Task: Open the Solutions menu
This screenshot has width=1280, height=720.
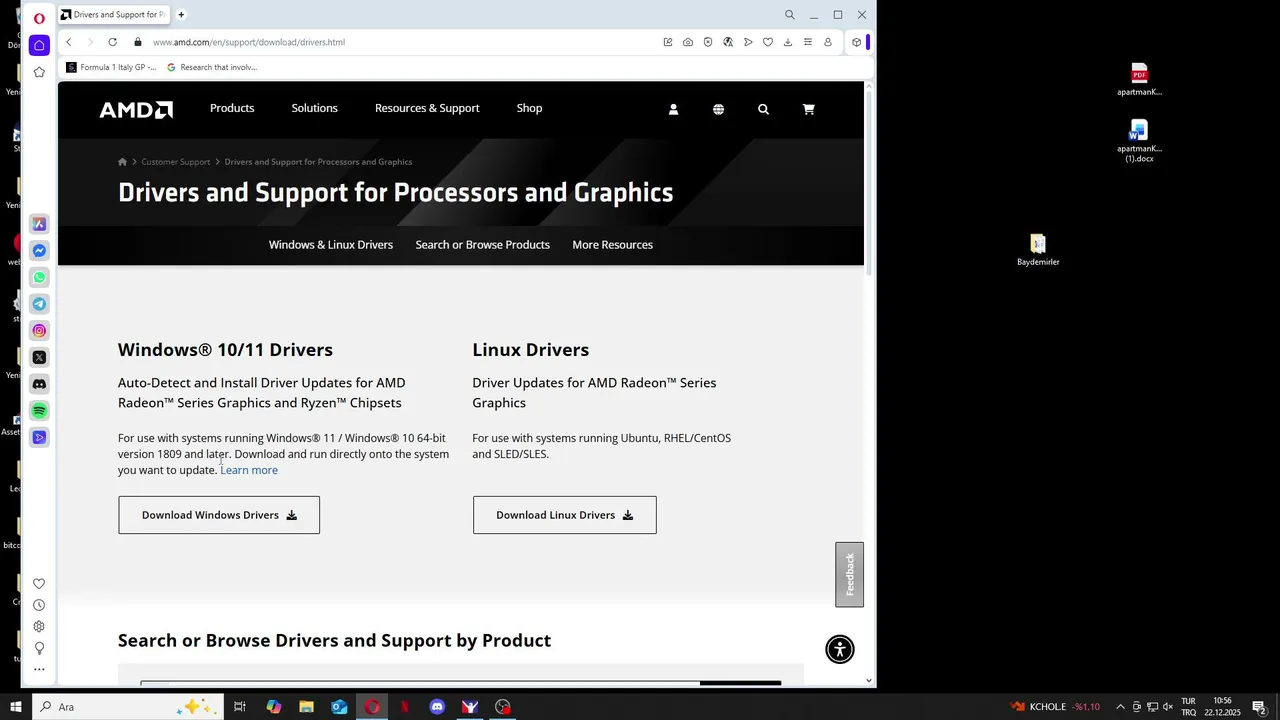Action: coord(314,108)
